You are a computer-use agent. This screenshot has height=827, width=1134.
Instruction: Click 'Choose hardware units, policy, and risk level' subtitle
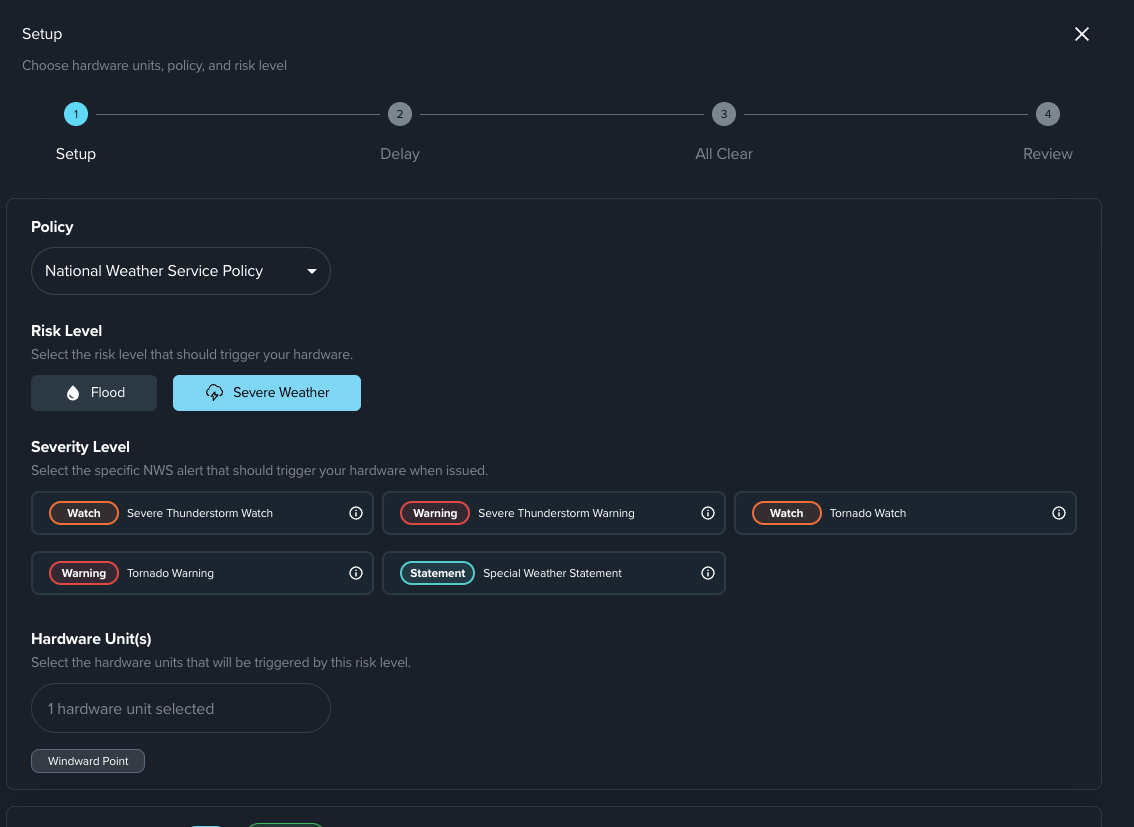[x=155, y=66]
